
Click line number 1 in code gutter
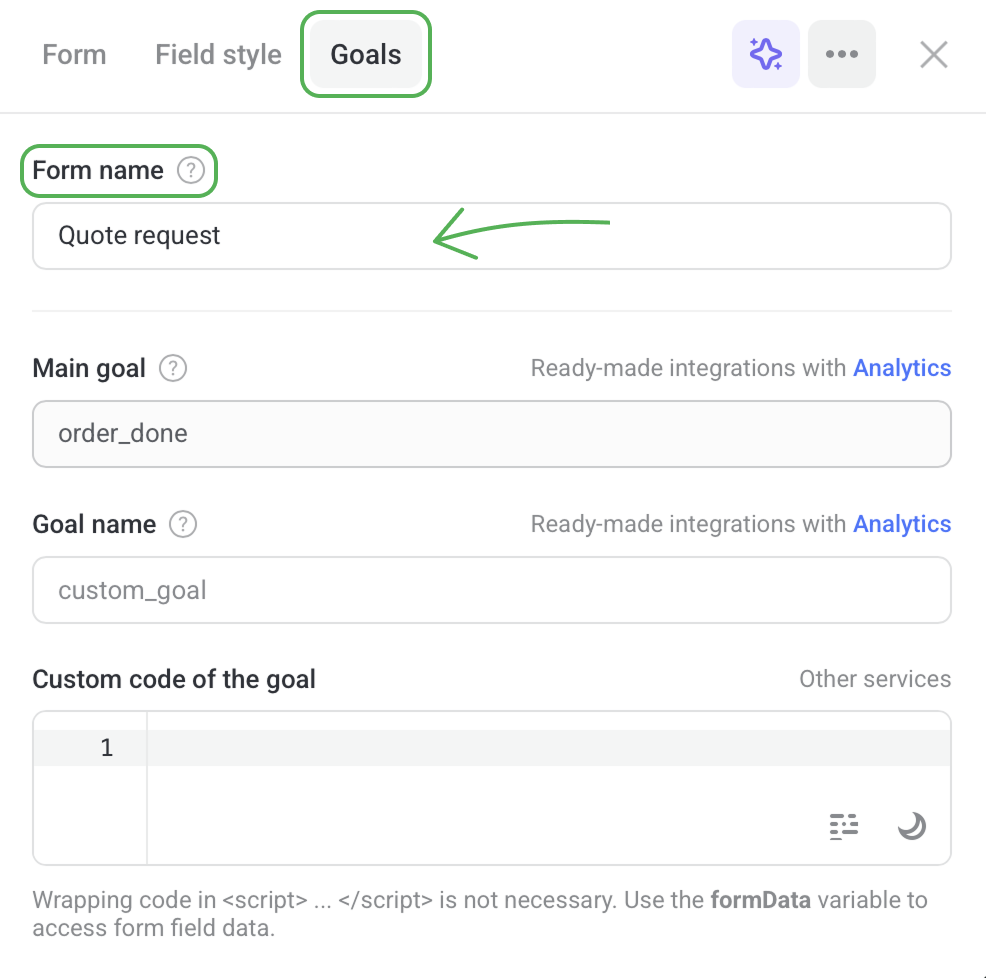point(106,748)
